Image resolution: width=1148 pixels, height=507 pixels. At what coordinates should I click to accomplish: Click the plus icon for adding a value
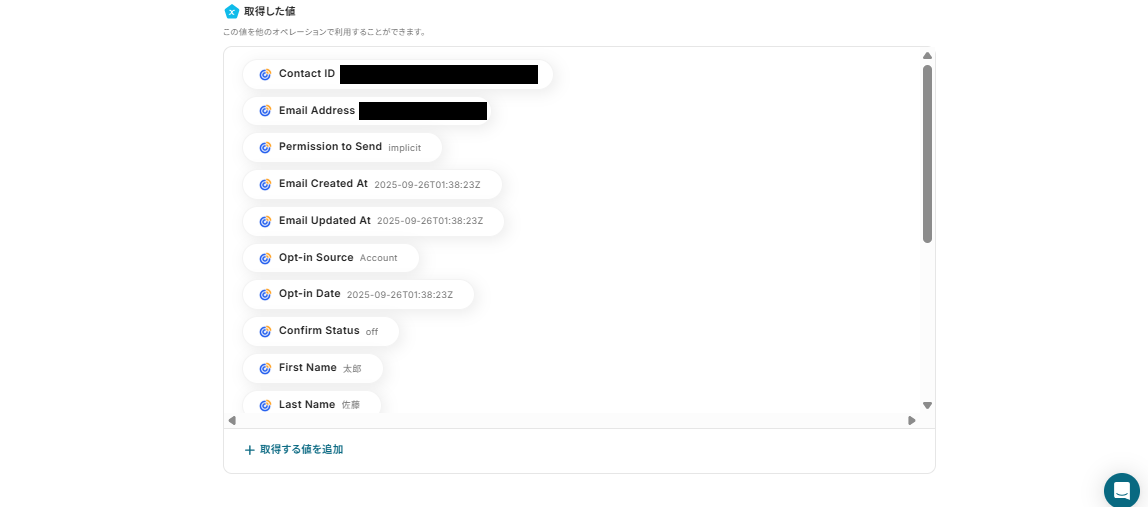250,450
